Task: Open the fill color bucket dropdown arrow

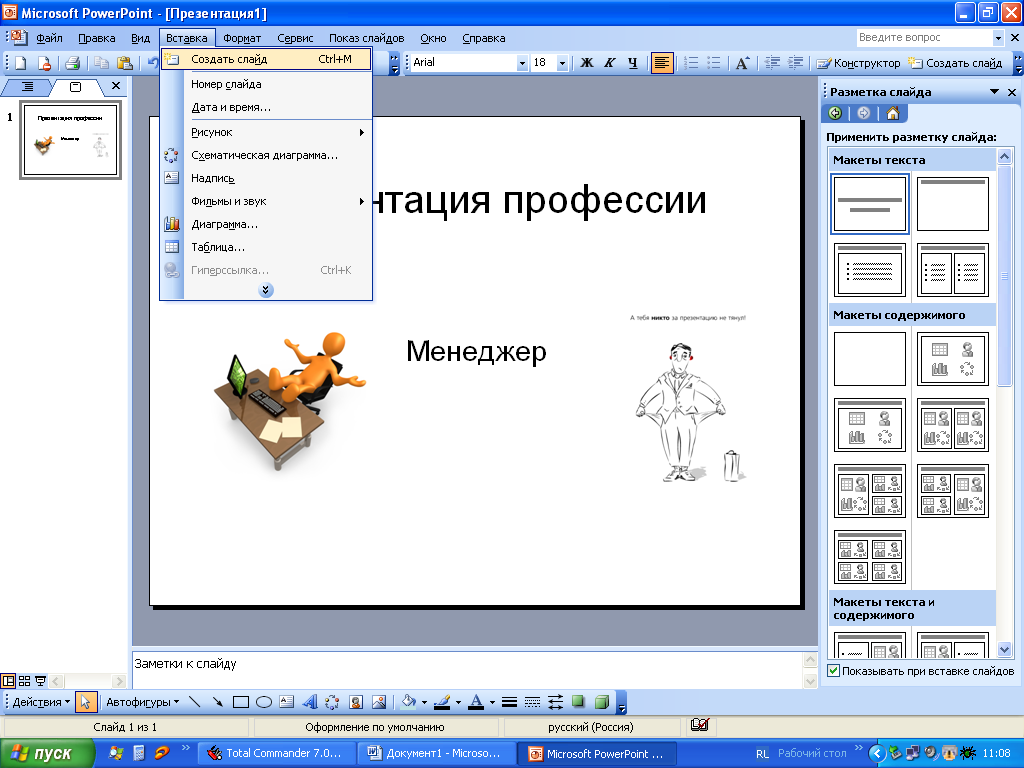Action: click(425, 702)
